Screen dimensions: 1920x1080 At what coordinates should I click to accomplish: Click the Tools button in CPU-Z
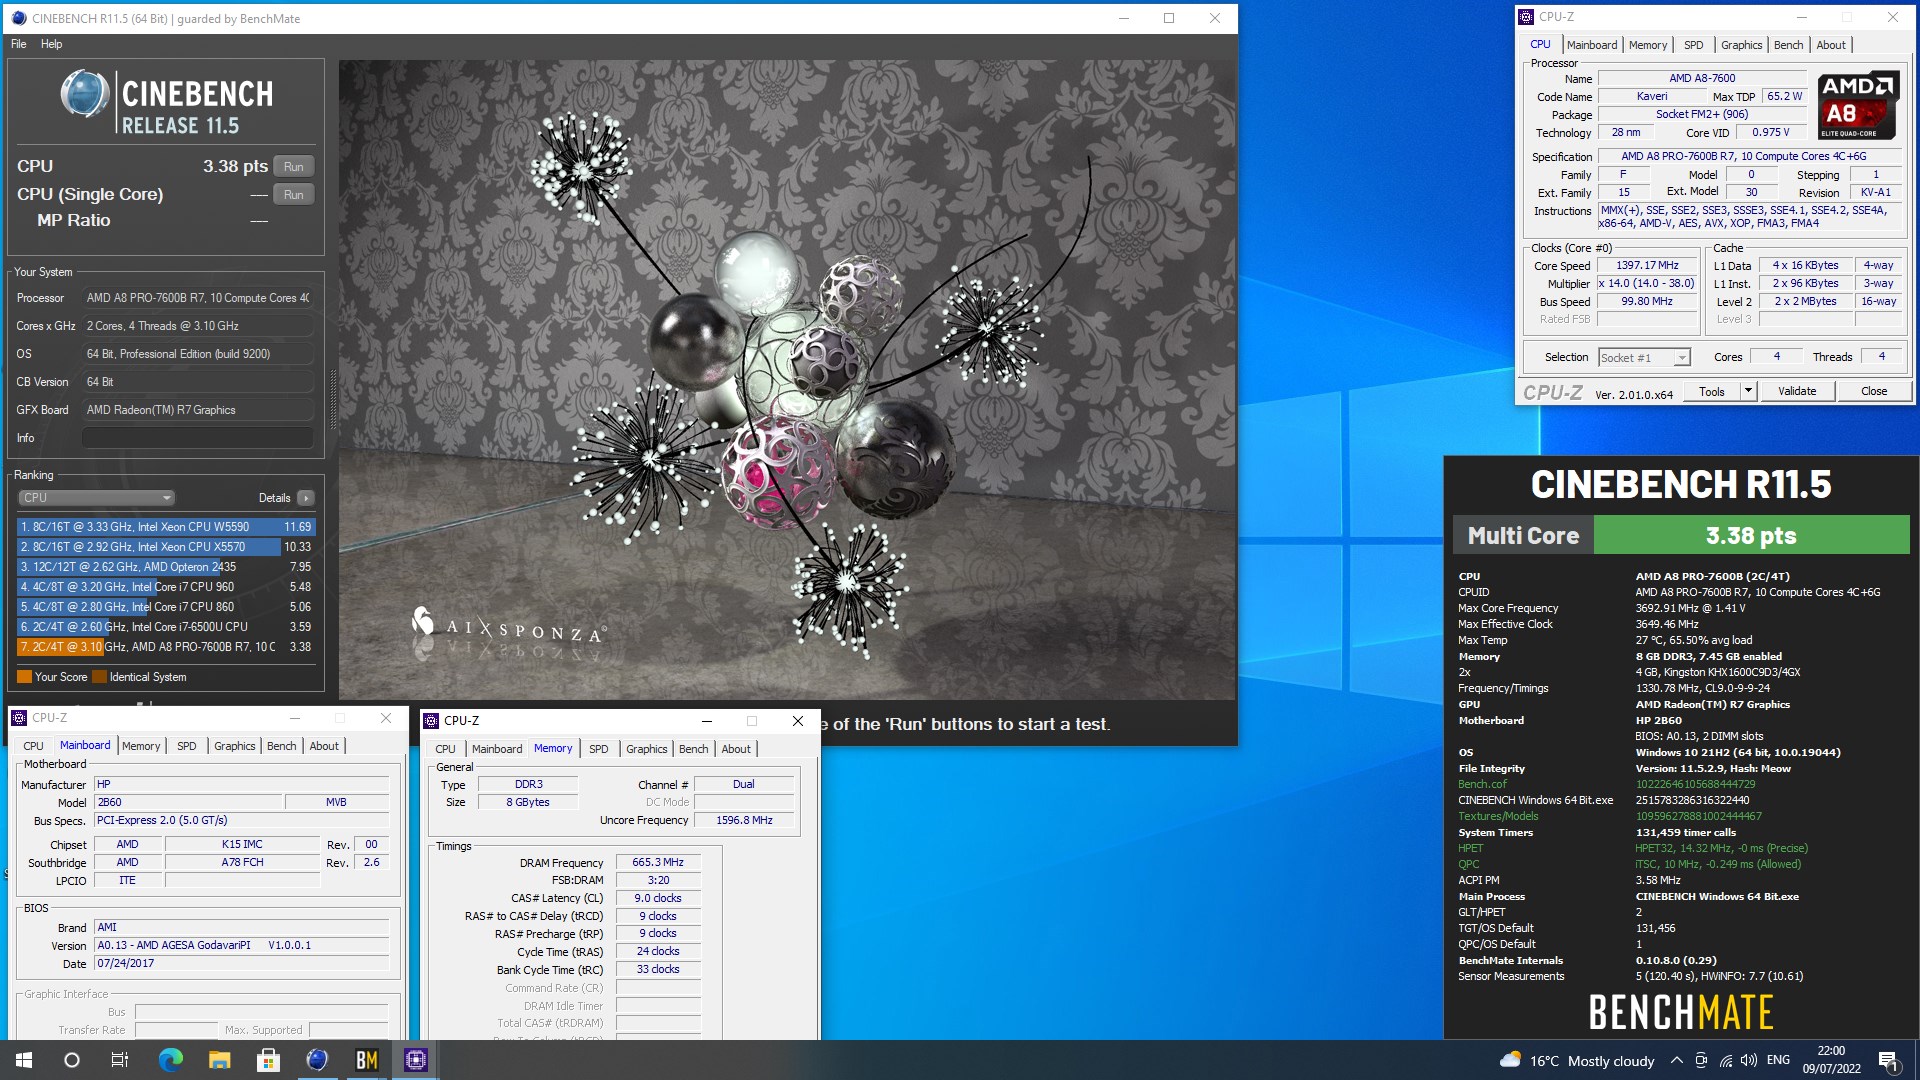tap(1712, 392)
